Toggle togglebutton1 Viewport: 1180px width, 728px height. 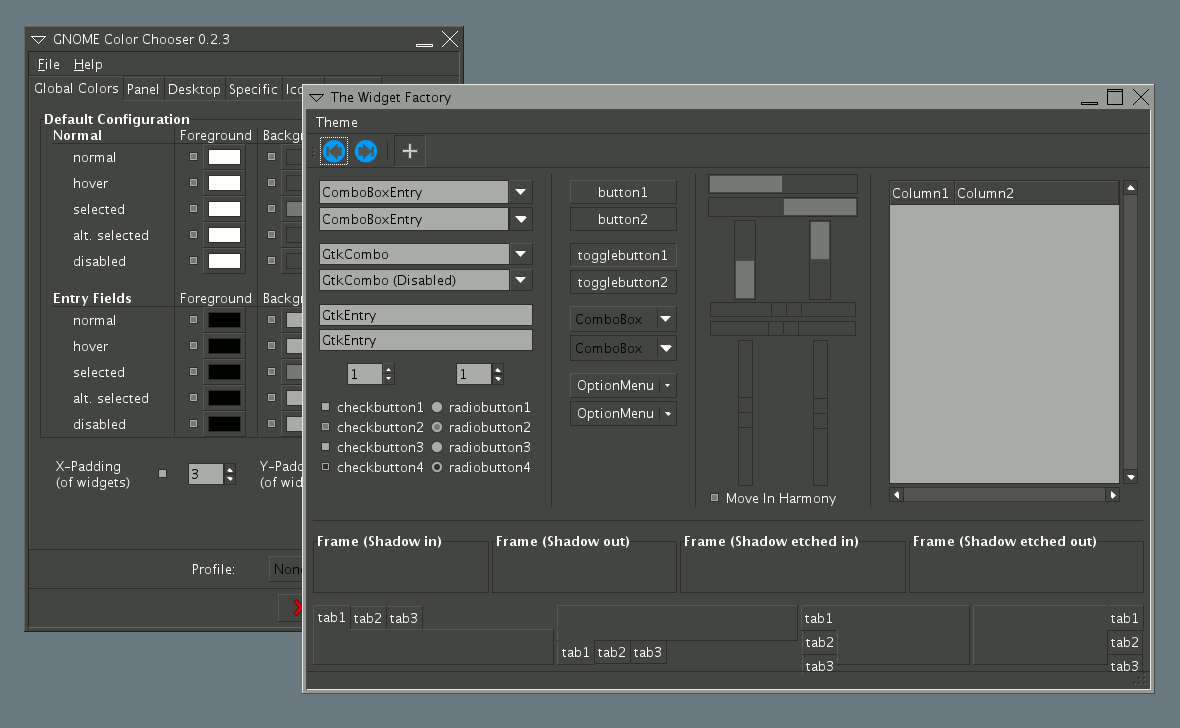point(623,255)
